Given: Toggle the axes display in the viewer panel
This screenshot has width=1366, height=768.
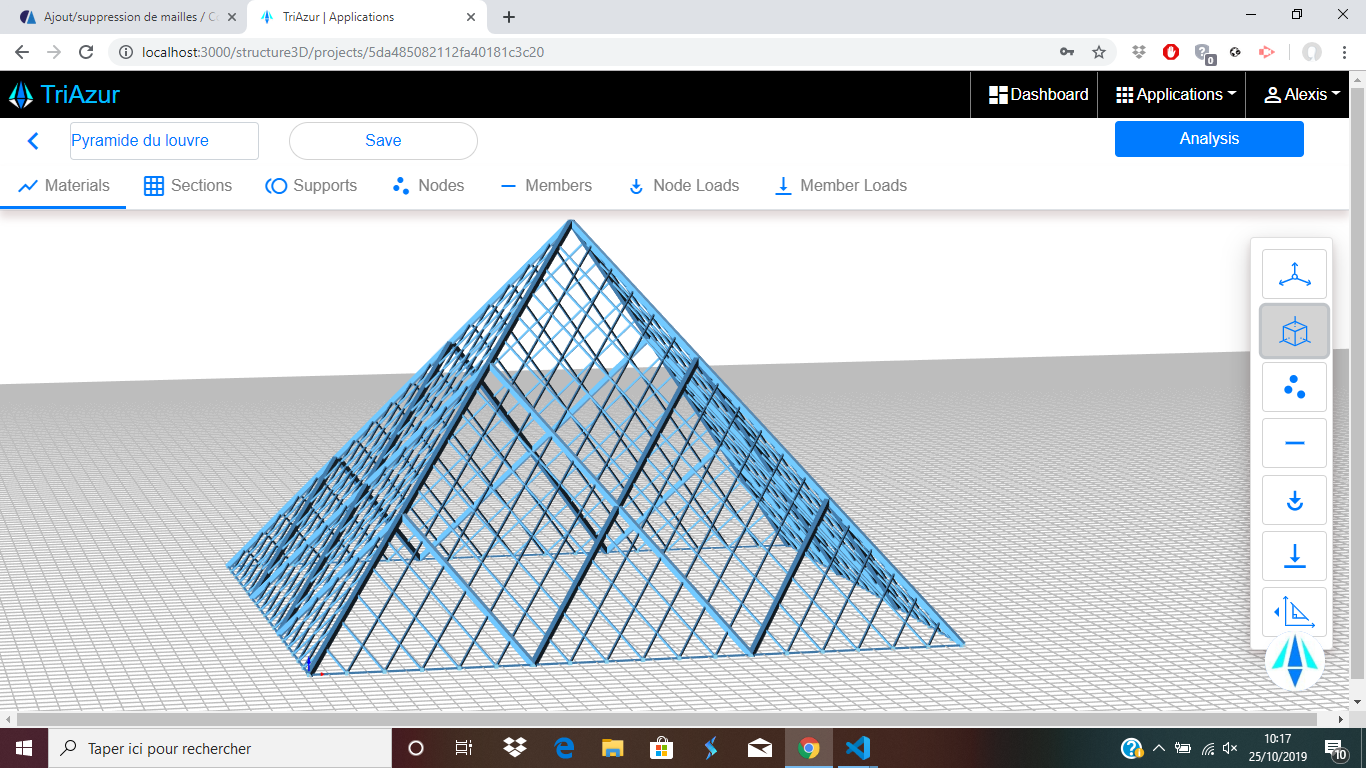Looking at the screenshot, I should click(1294, 274).
